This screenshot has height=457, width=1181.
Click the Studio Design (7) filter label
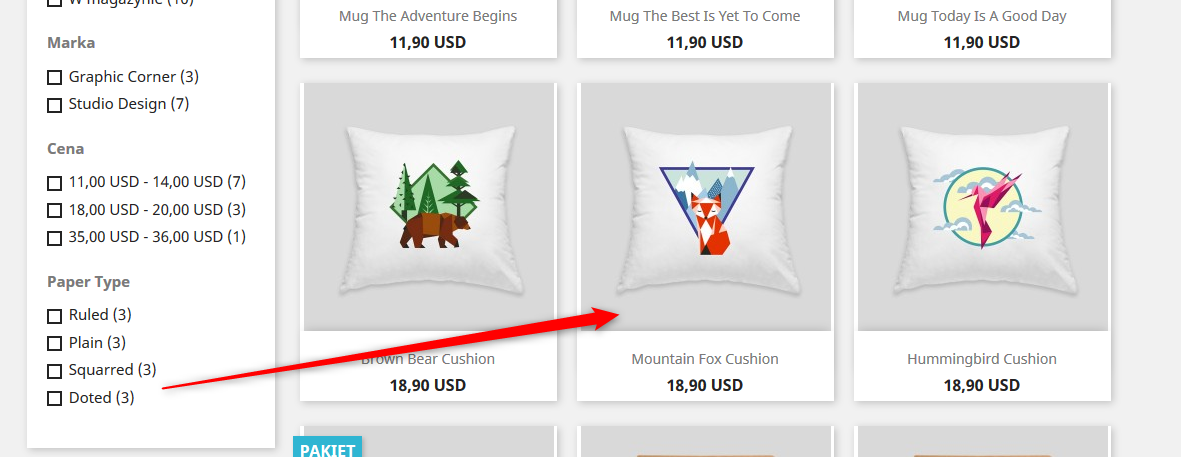pos(129,104)
